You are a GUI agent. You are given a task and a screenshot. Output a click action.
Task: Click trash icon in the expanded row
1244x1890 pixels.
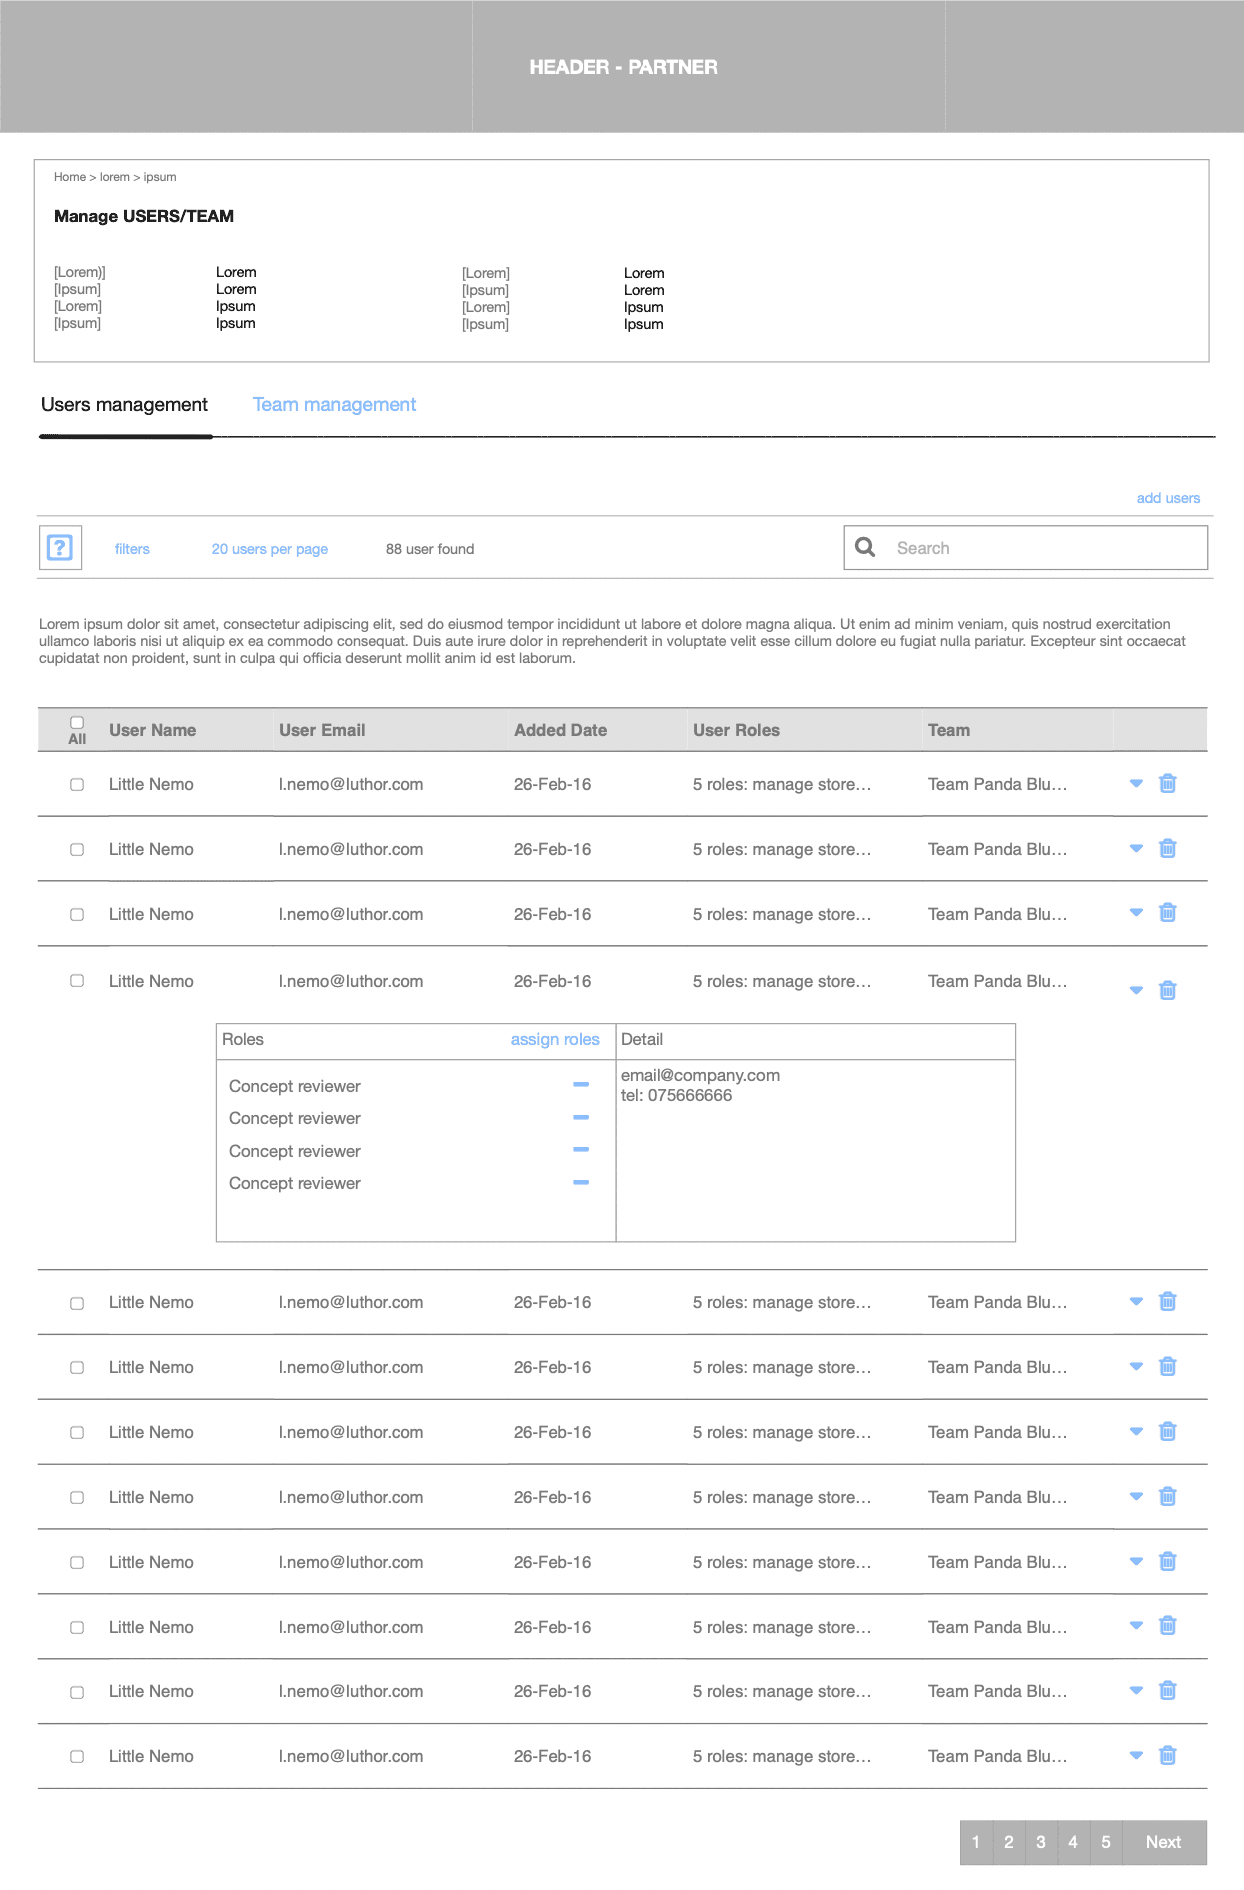coord(1167,990)
